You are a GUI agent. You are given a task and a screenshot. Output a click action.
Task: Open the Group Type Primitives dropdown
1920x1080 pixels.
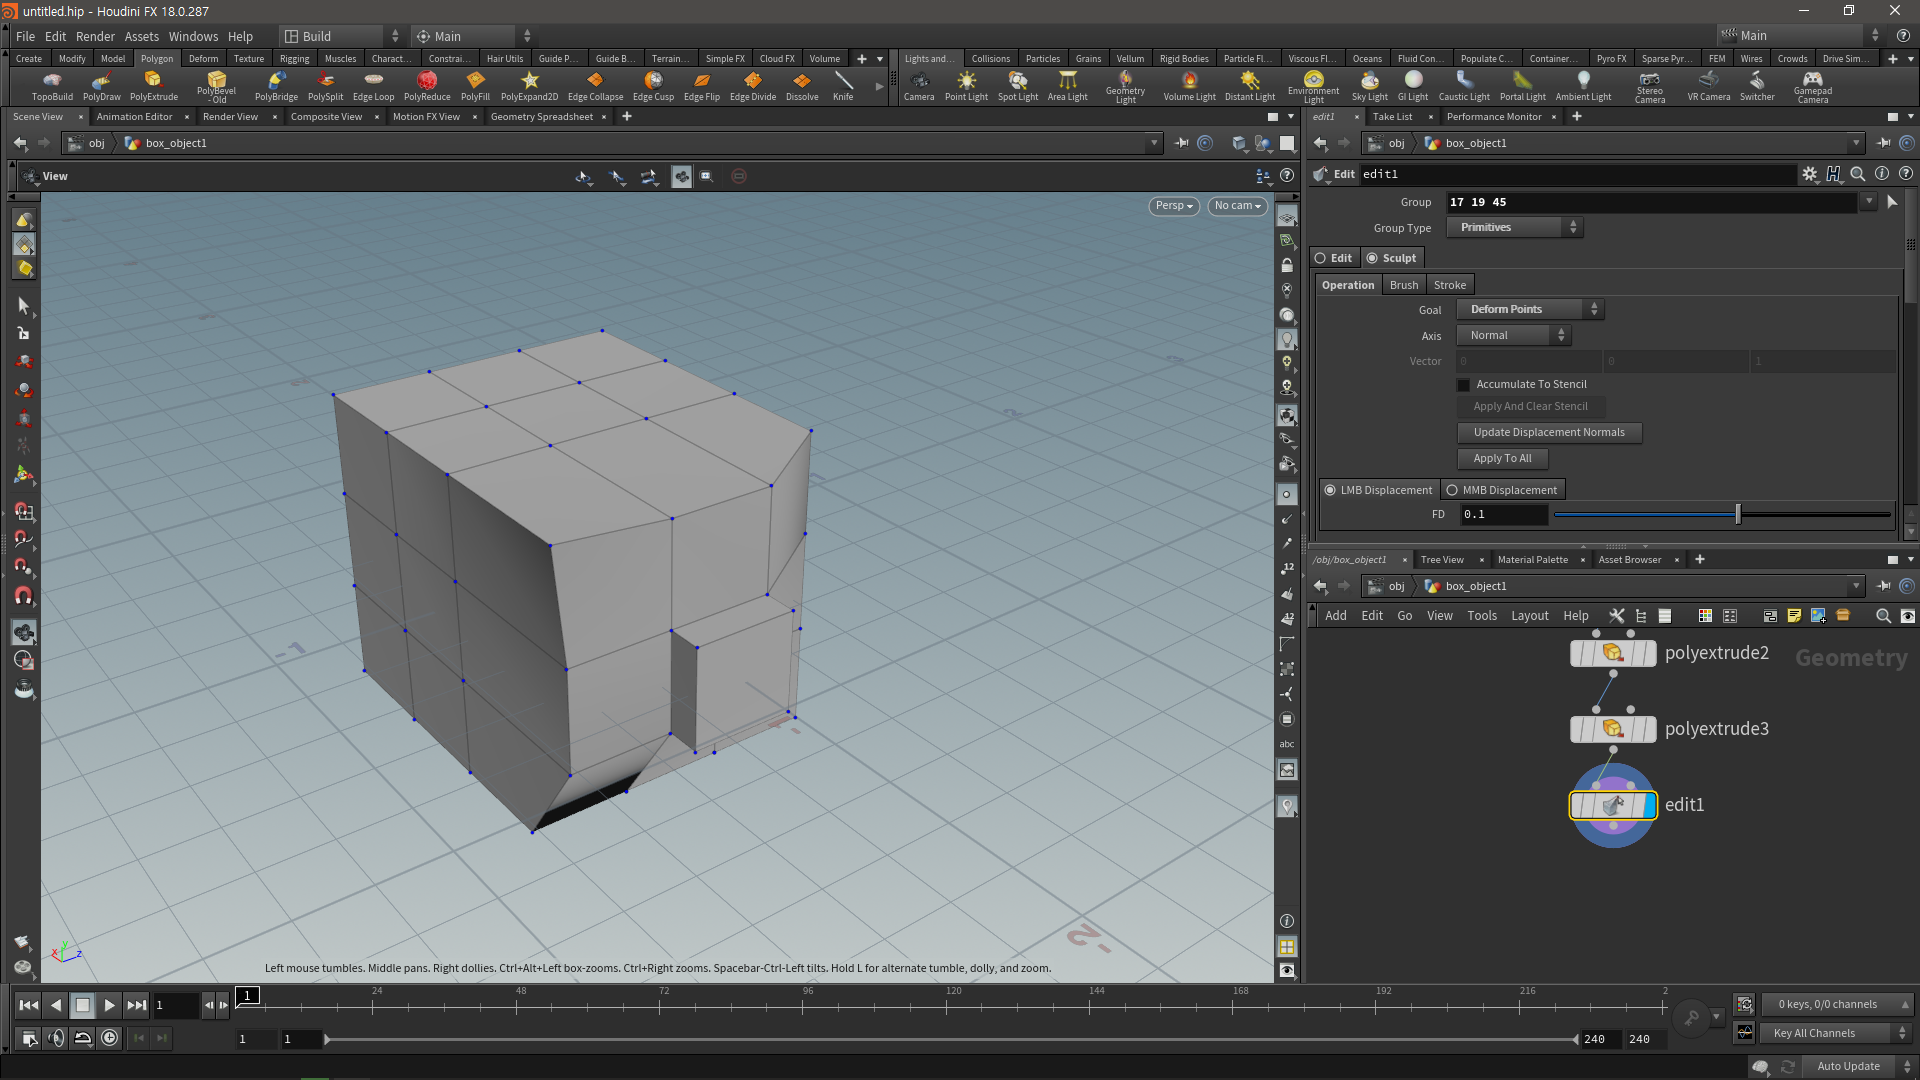[x=1514, y=228]
